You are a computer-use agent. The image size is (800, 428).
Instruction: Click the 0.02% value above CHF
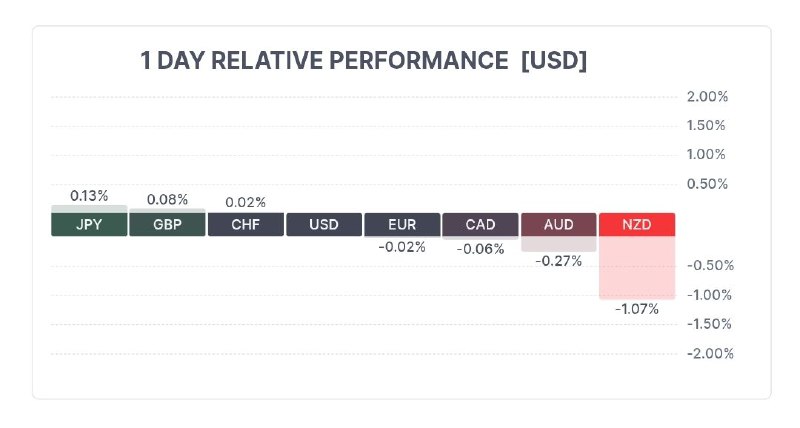coord(245,202)
